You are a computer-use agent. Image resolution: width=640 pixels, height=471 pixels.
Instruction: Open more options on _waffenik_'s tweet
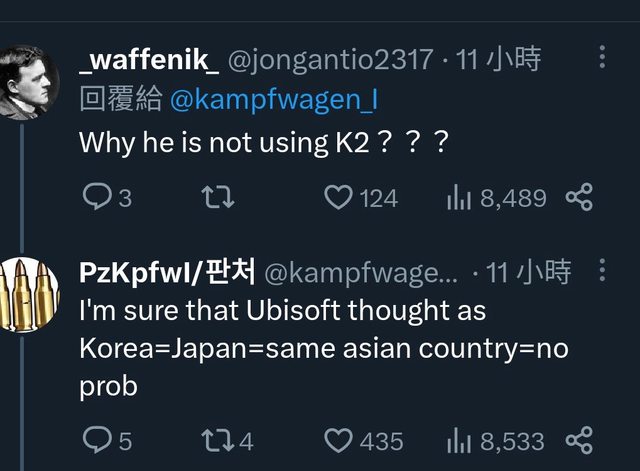pyautogui.click(x=602, y=57)
